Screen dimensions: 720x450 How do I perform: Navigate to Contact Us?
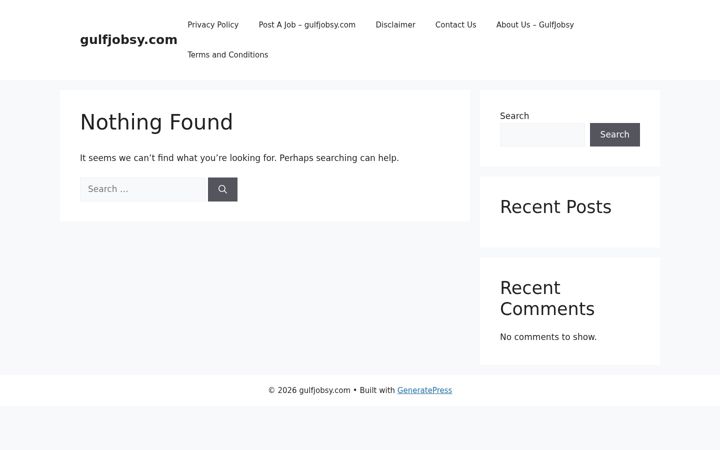click(x=456, y=25)
